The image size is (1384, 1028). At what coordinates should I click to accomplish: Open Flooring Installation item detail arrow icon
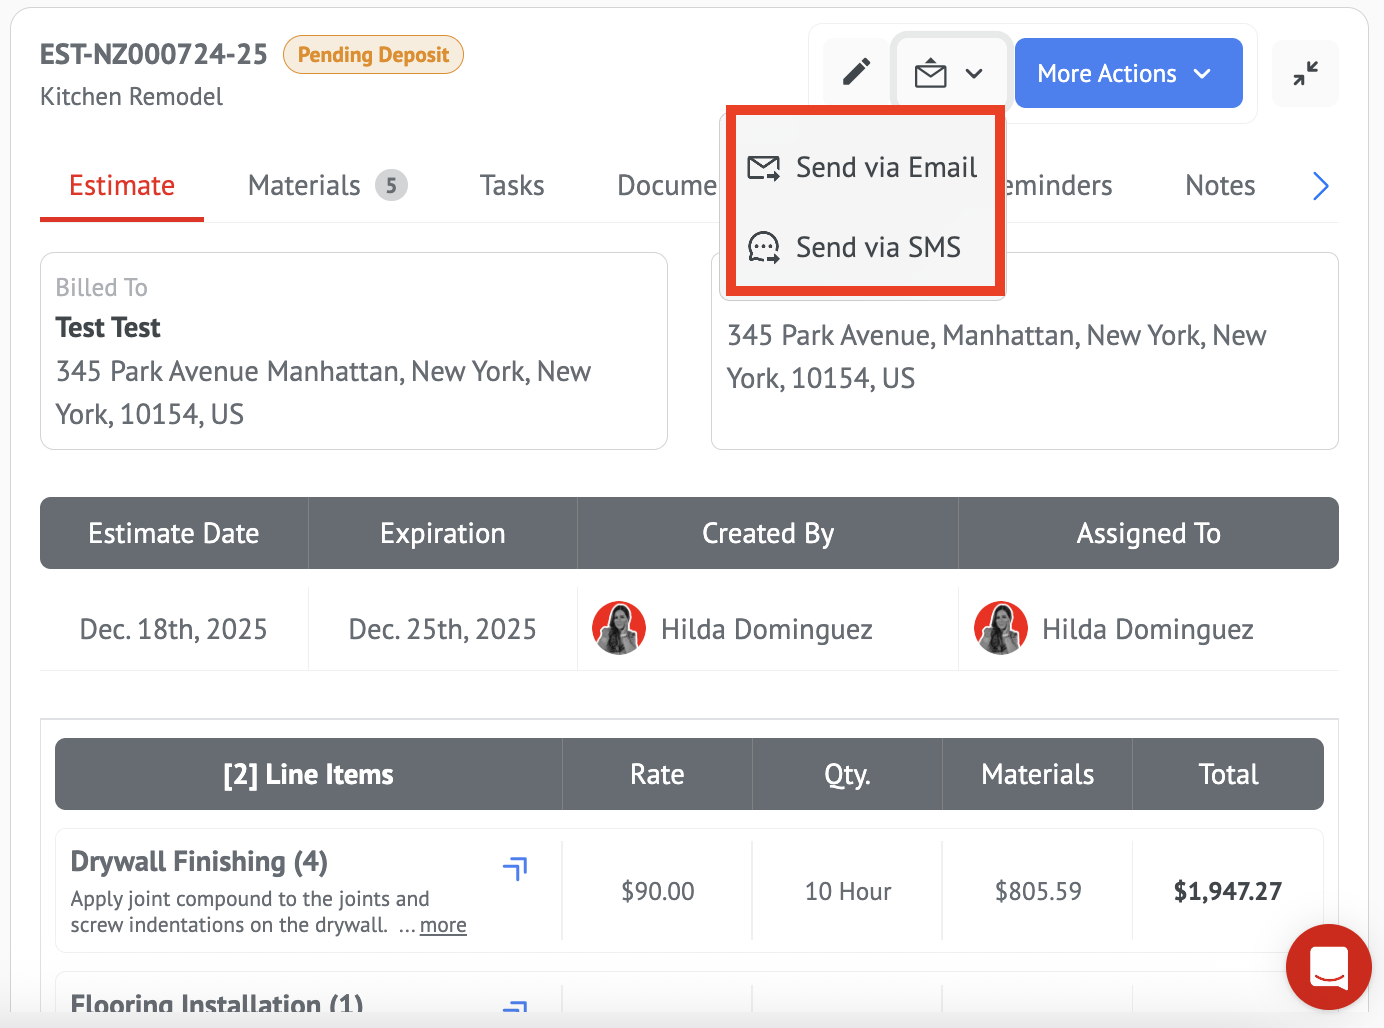pyautogui.click(x=515, y=1005)
